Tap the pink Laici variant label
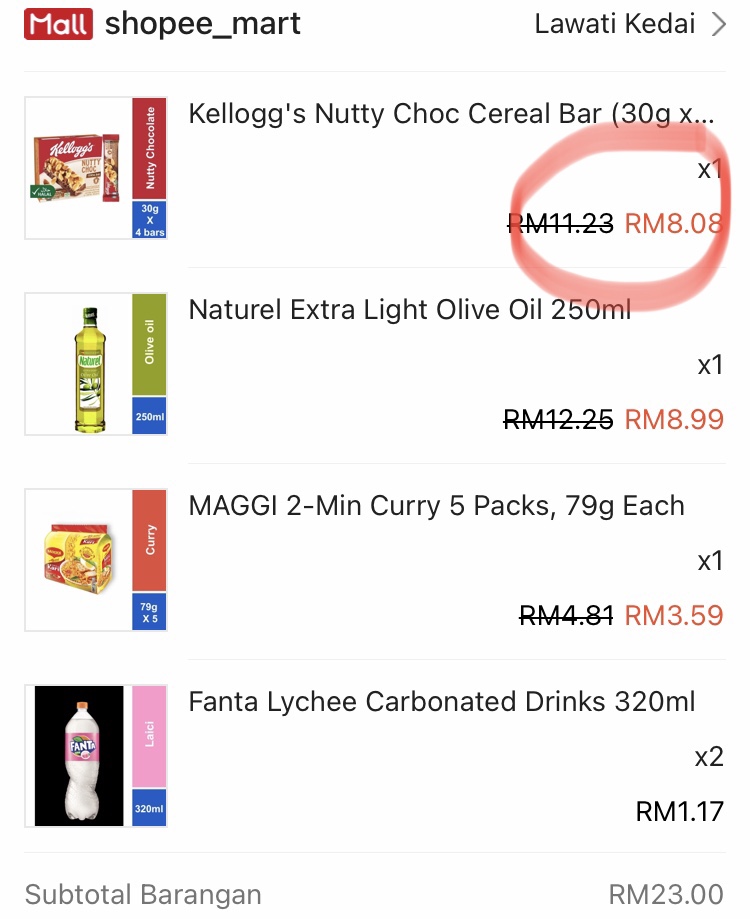The height and width of the screenshot is (919, 750). (x=150, y=736)
